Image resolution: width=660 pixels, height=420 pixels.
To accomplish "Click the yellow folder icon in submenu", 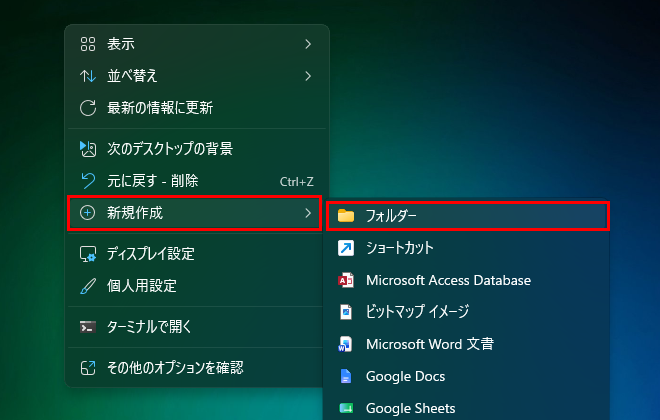I will click(346, 216).
